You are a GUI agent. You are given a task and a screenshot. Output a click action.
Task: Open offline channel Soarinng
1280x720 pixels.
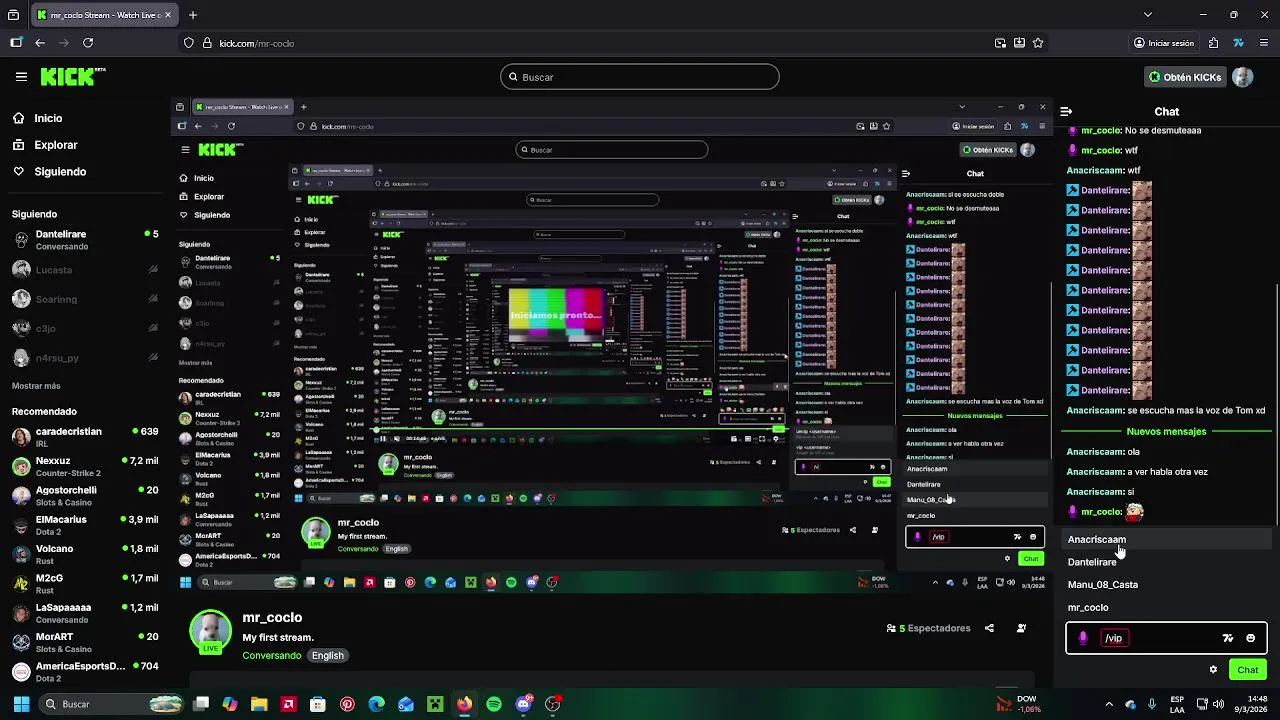[x=85, y=299]
